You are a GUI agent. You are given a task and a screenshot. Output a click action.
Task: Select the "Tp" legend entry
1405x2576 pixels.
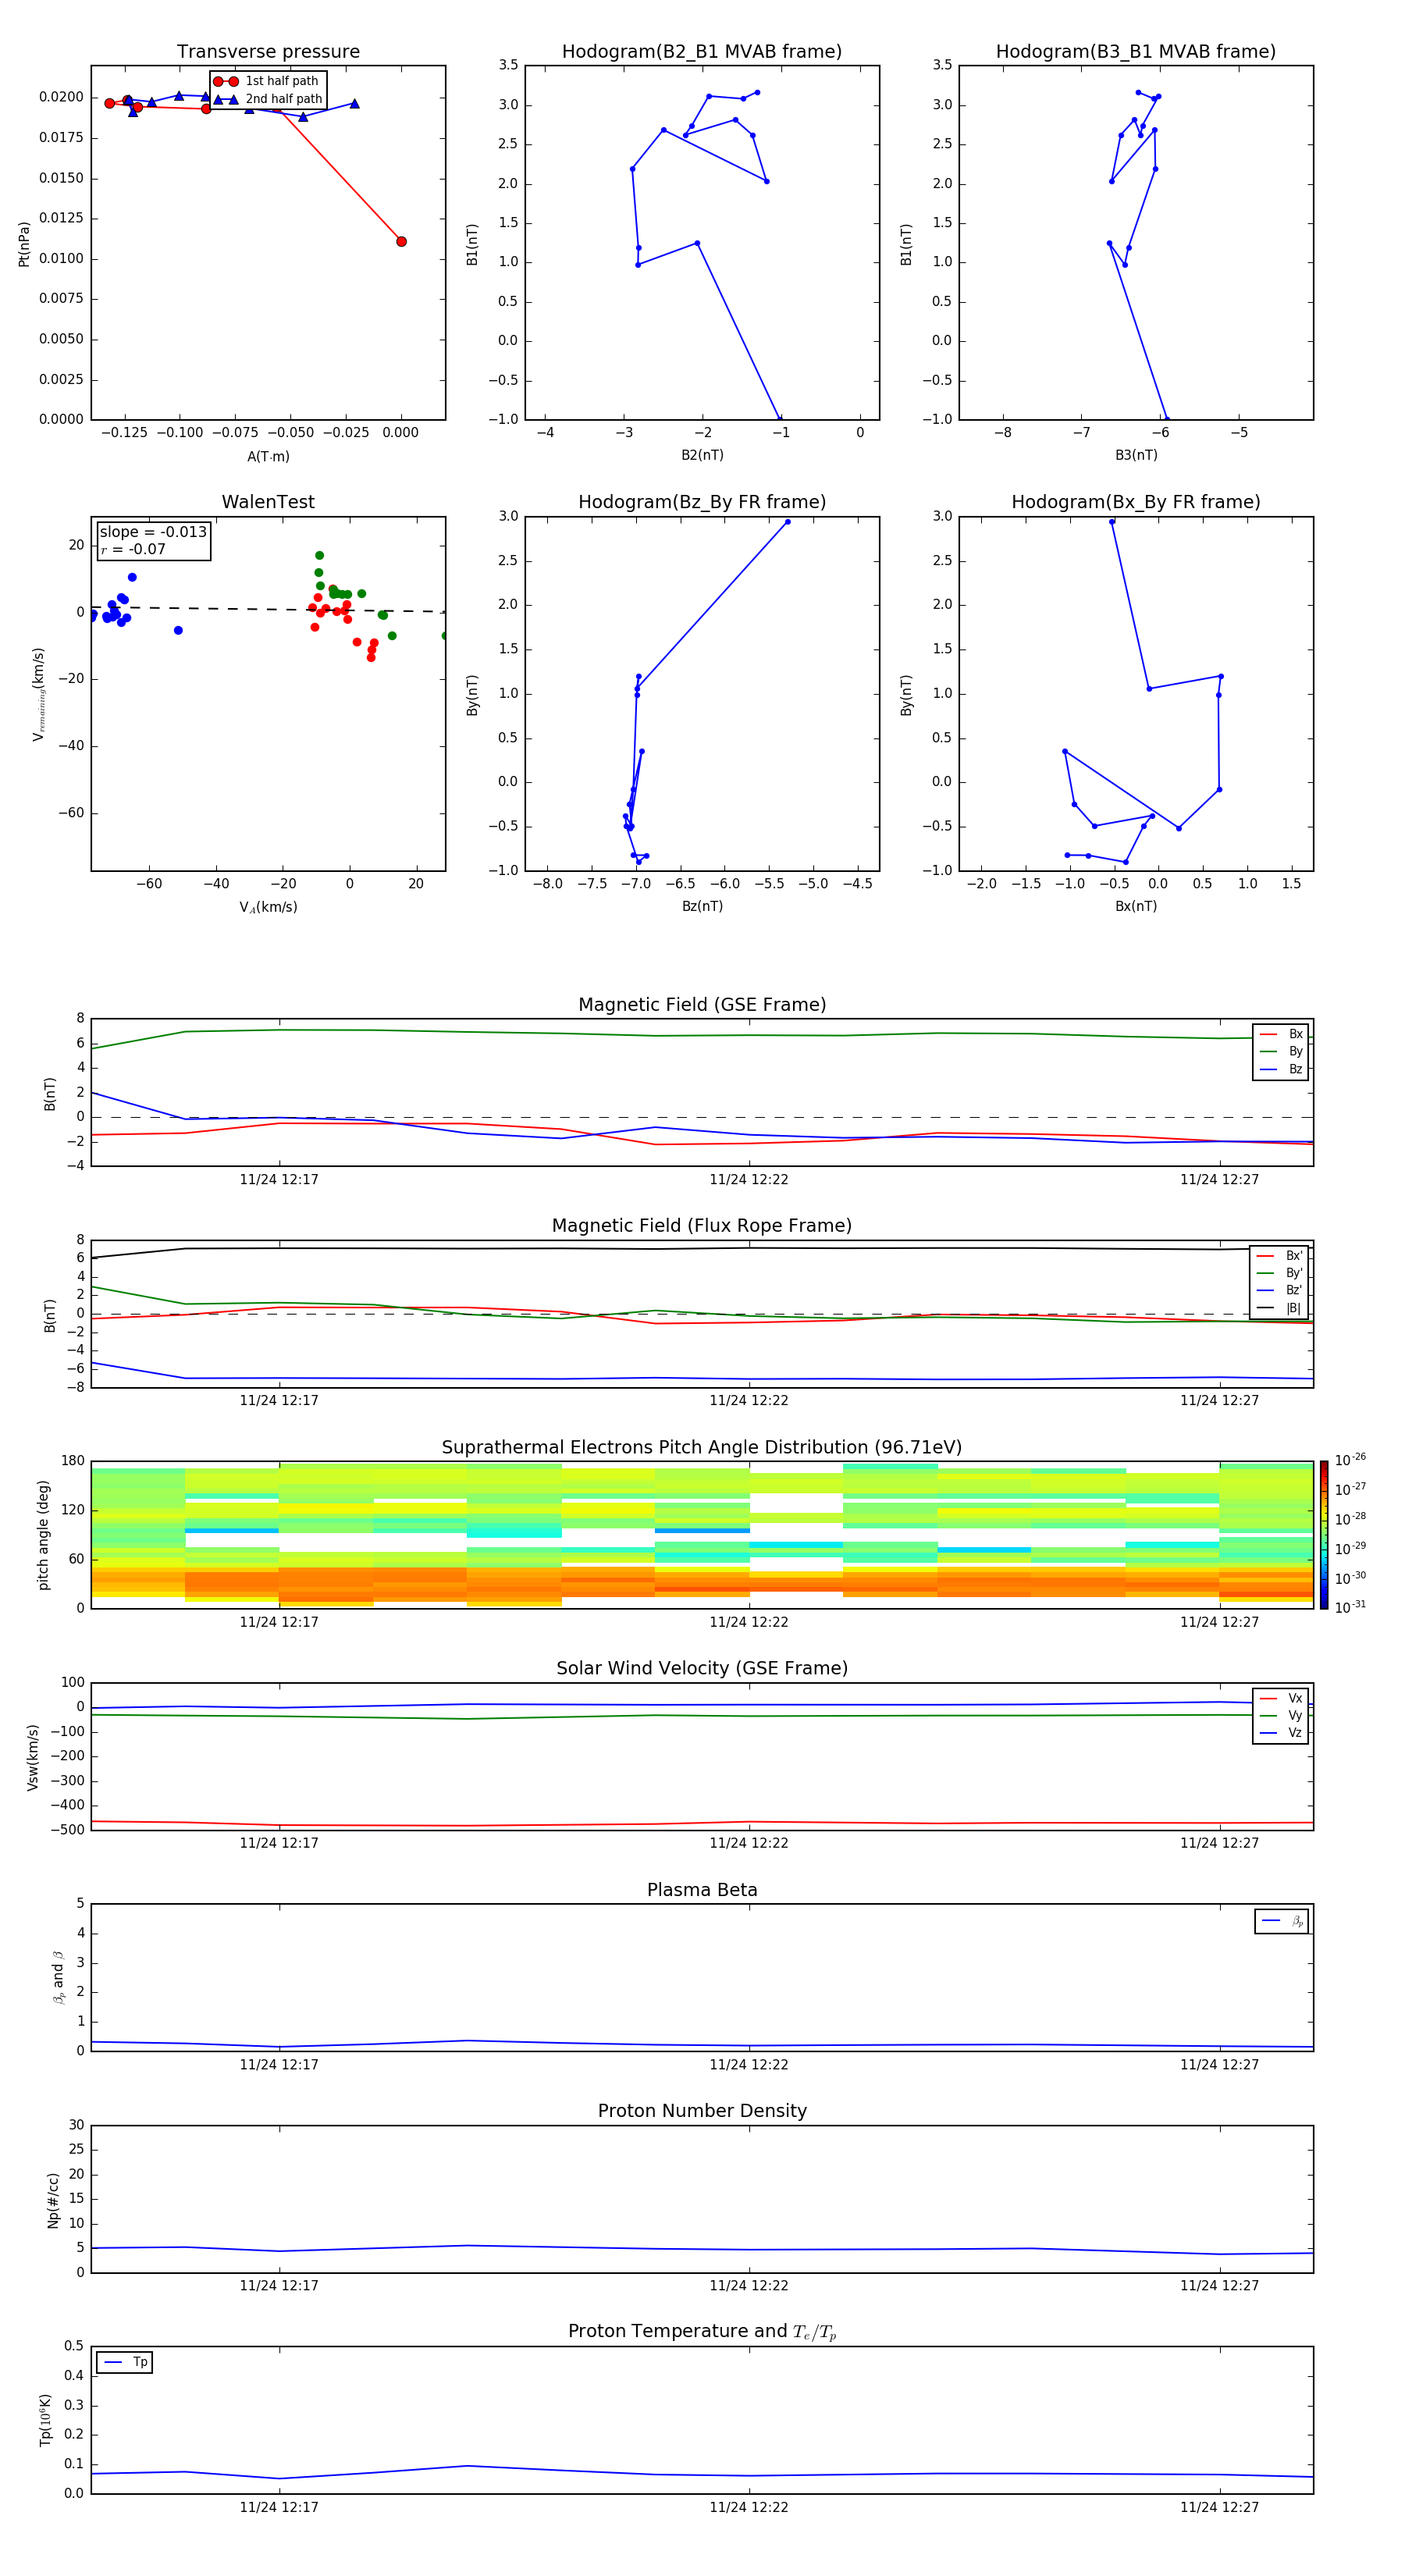[125, 2362]
